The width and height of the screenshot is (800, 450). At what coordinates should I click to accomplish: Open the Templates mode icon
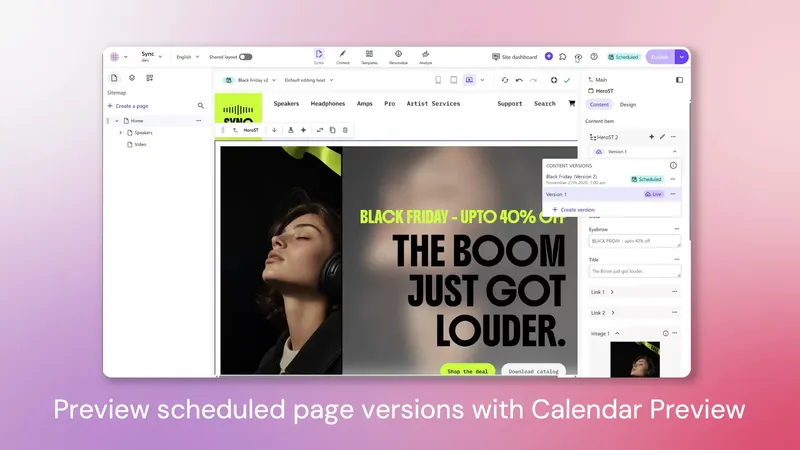pos(369,56)
